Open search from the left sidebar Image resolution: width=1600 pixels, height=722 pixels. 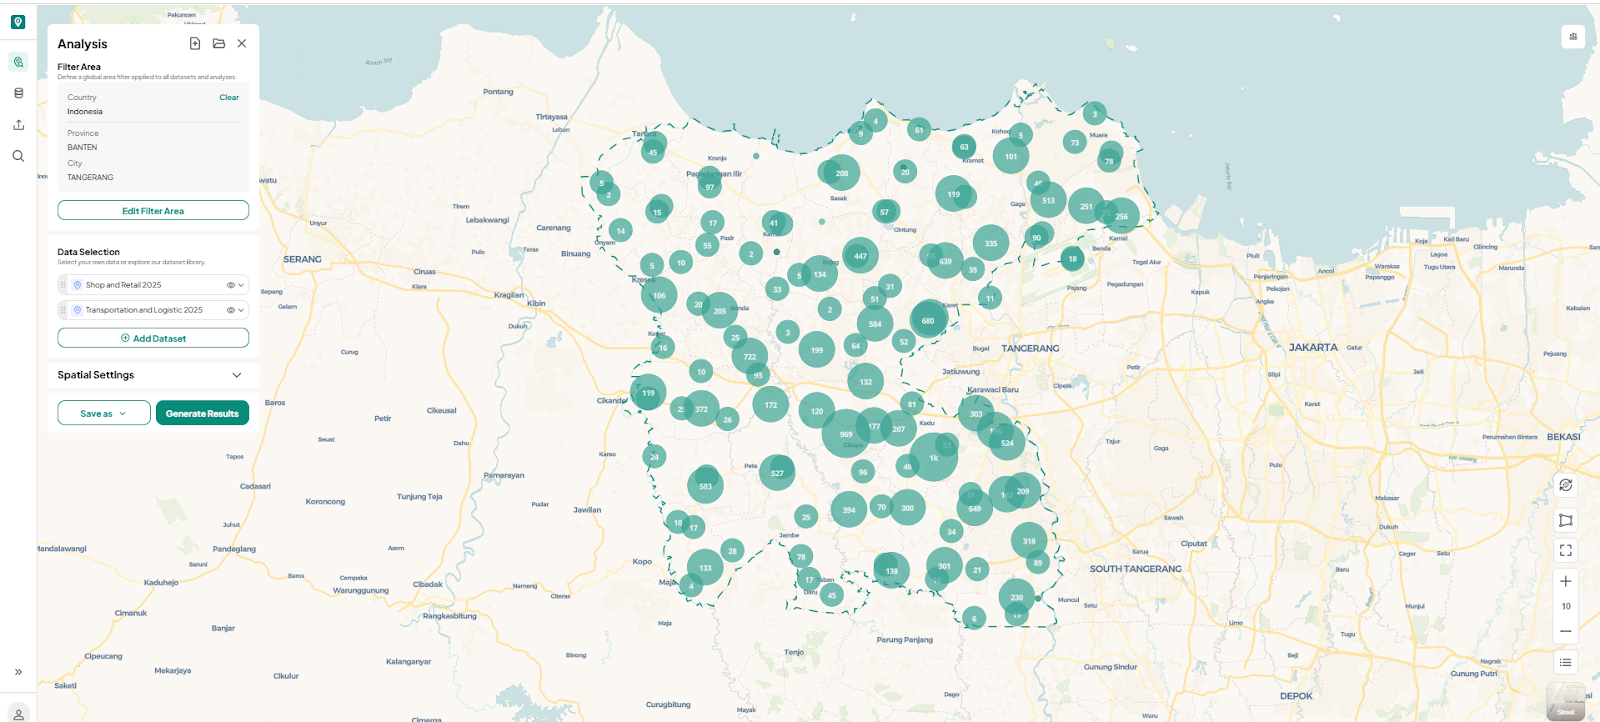pyautogui.click(x=18, y=156)
